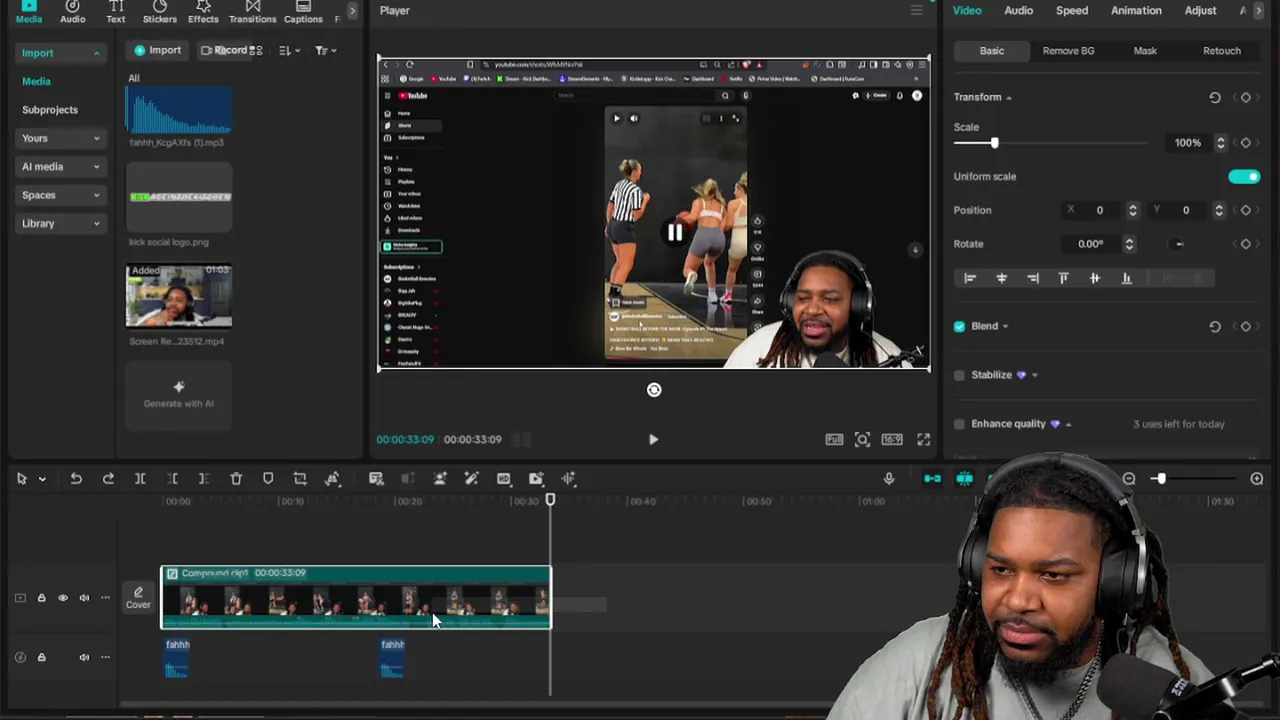Screen dimensions: 1280x720
Task: Align clip to horizontal center
Action: click(x=1001, y=278)
